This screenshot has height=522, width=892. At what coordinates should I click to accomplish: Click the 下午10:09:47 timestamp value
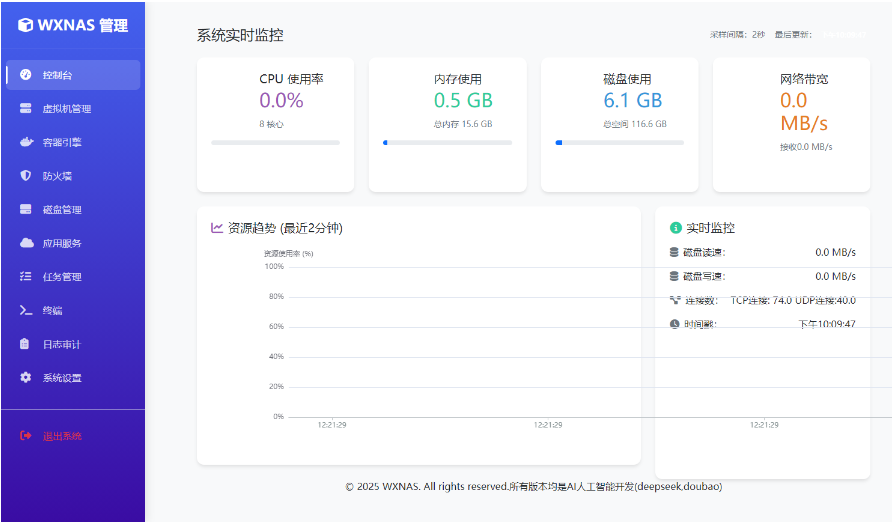point(827,324)
